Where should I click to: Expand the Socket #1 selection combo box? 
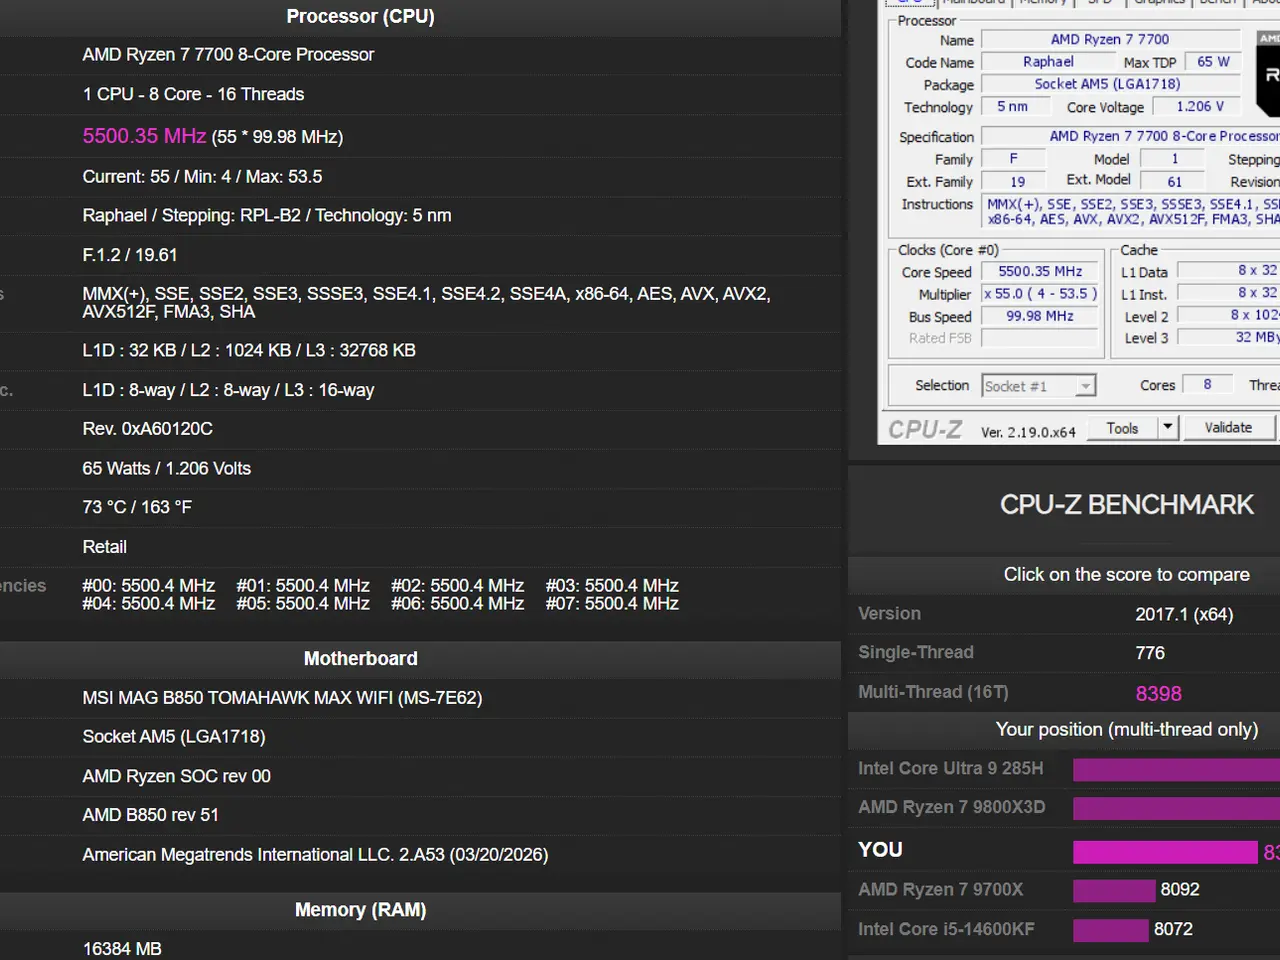coord(1039,386)
